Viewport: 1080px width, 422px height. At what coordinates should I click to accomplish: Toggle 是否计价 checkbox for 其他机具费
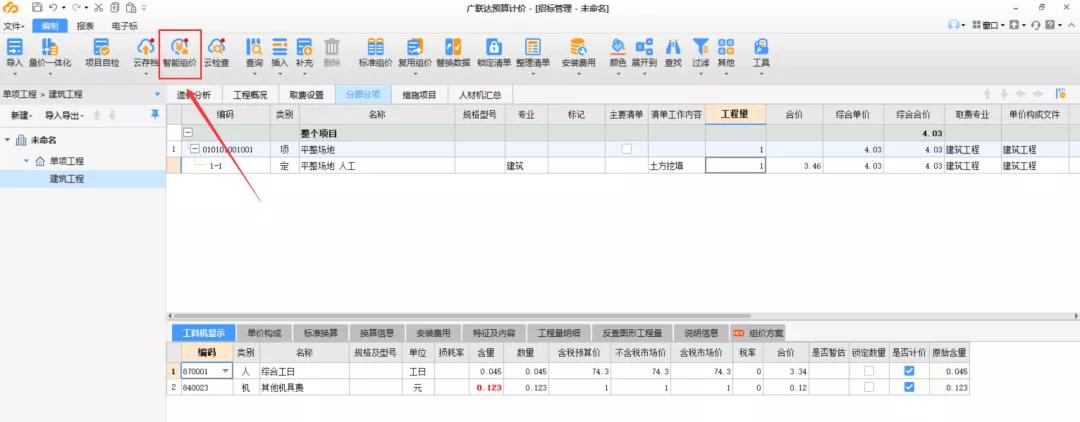pyautogui.click(x=909, y=387)
